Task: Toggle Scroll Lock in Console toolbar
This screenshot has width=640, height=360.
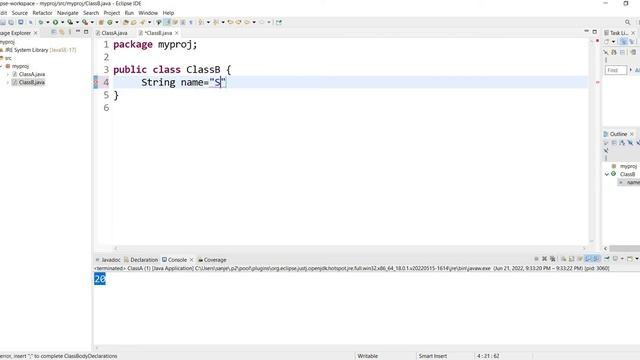Action: click(x=572, y=259)
